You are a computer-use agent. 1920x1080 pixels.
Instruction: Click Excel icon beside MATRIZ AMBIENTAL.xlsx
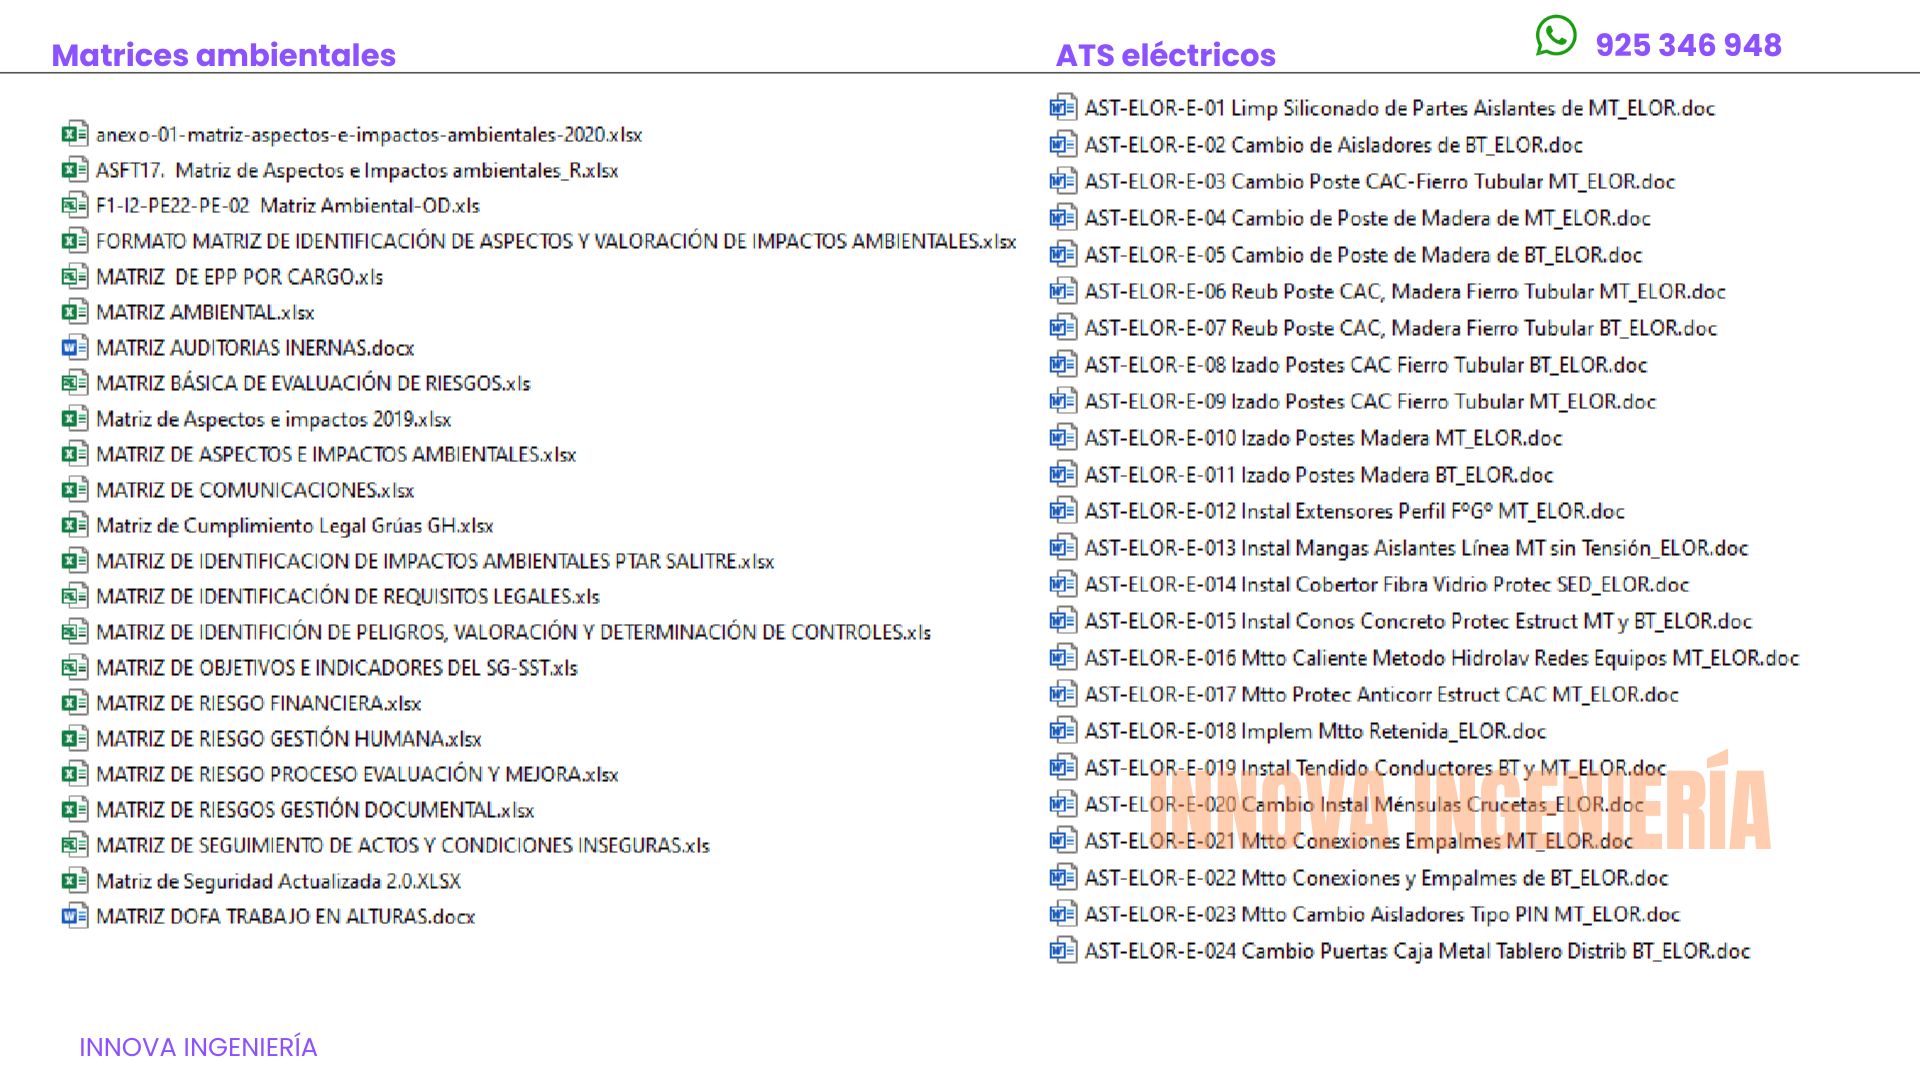tap(74, 312)
